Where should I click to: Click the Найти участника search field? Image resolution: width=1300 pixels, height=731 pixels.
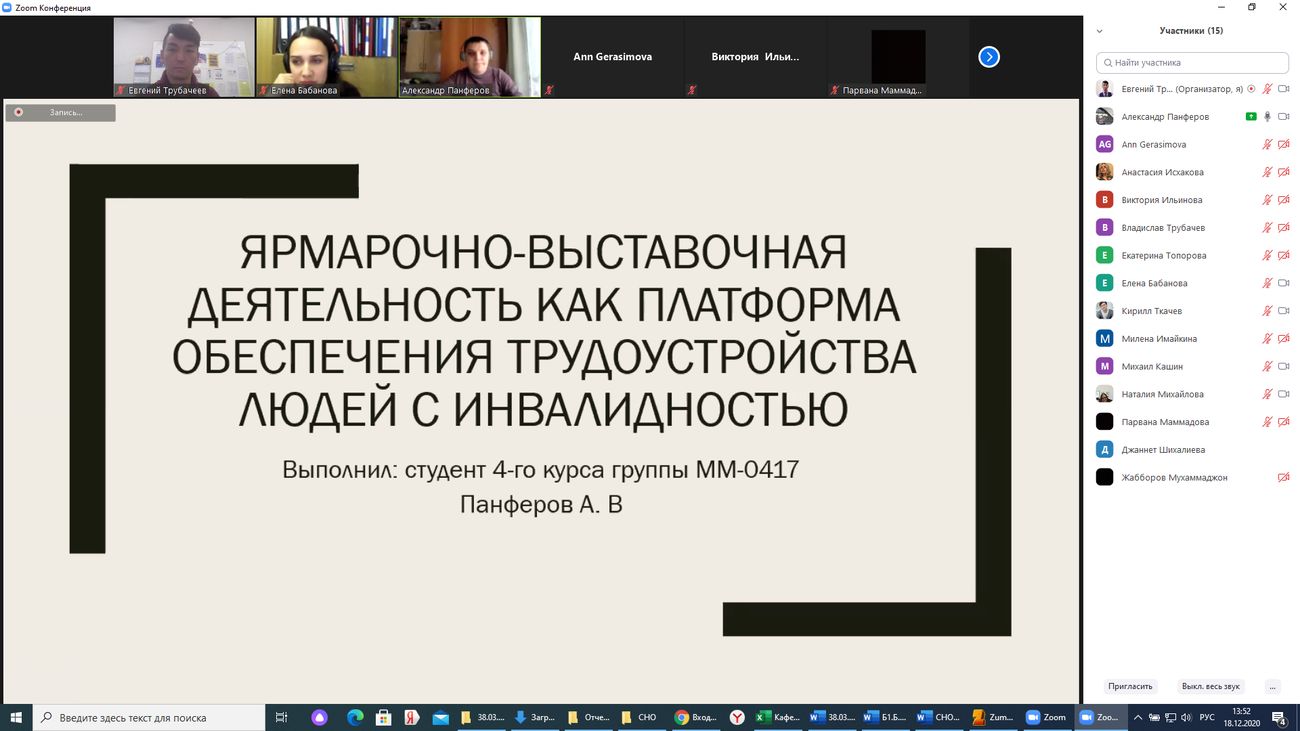(x=1194, y=62)
